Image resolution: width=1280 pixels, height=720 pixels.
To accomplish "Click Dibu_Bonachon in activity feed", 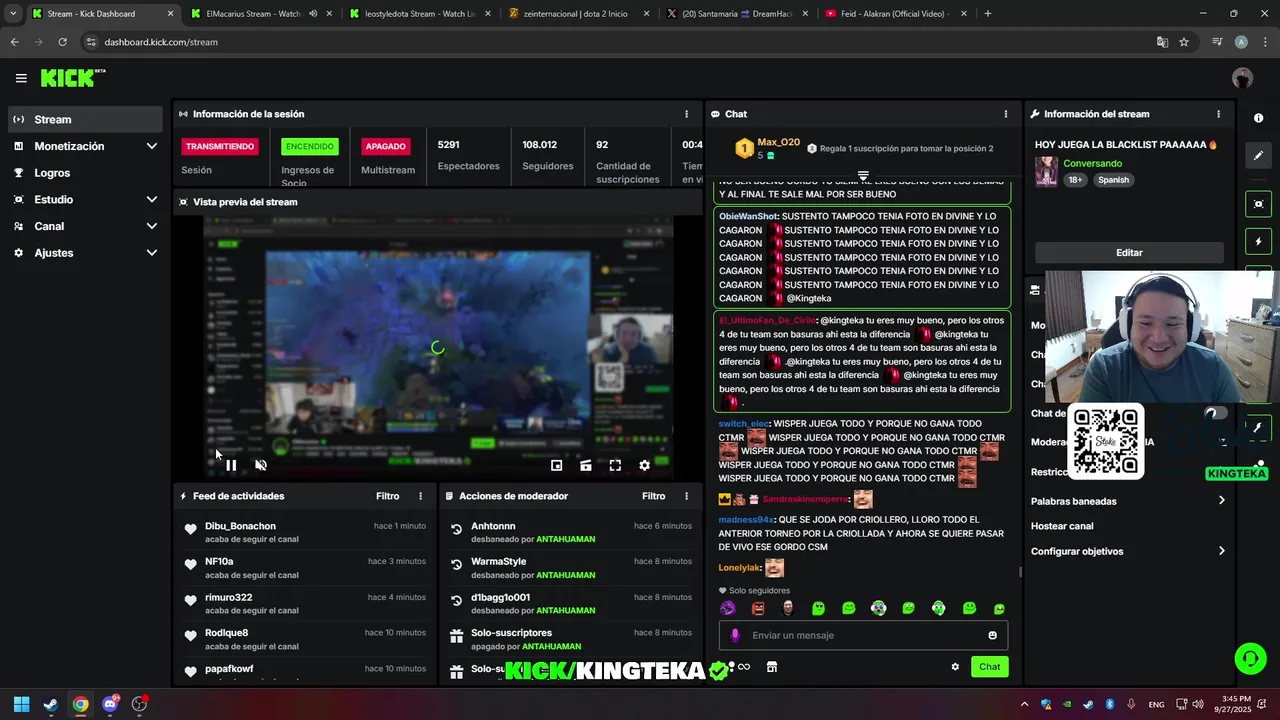I will [x=240, y=526].
